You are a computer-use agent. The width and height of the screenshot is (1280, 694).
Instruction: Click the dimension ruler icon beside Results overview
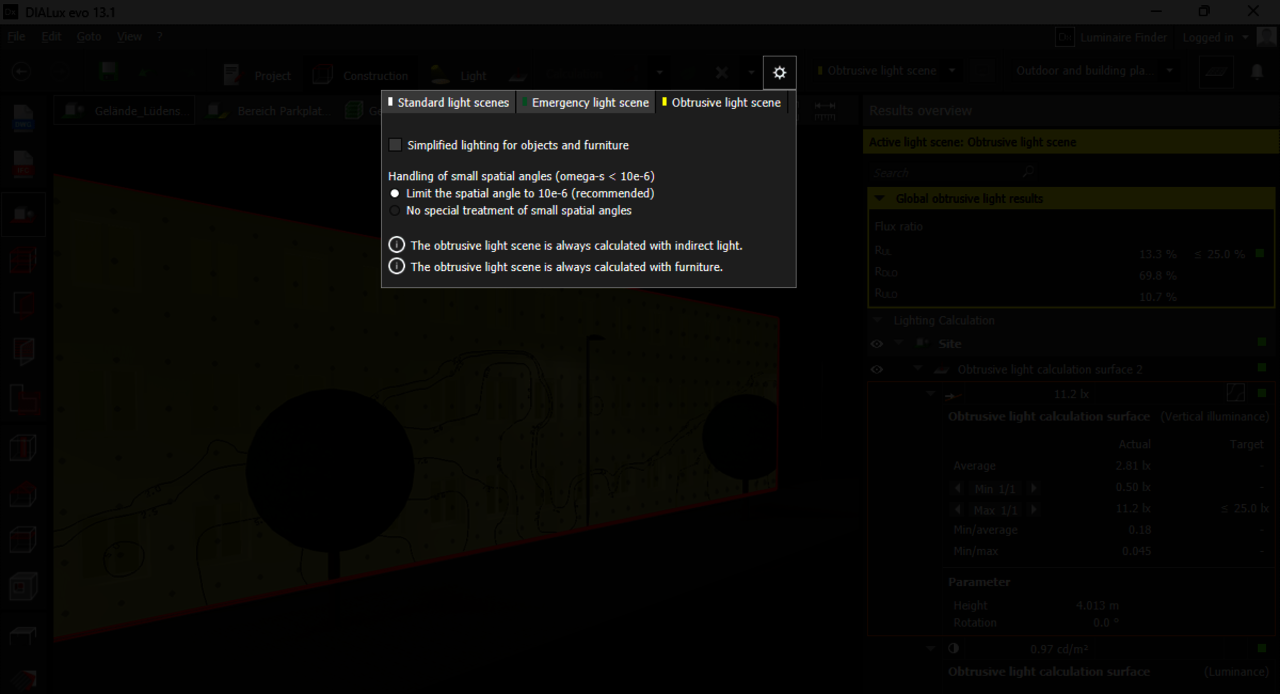pyautogui.click(x=825, y=110)
